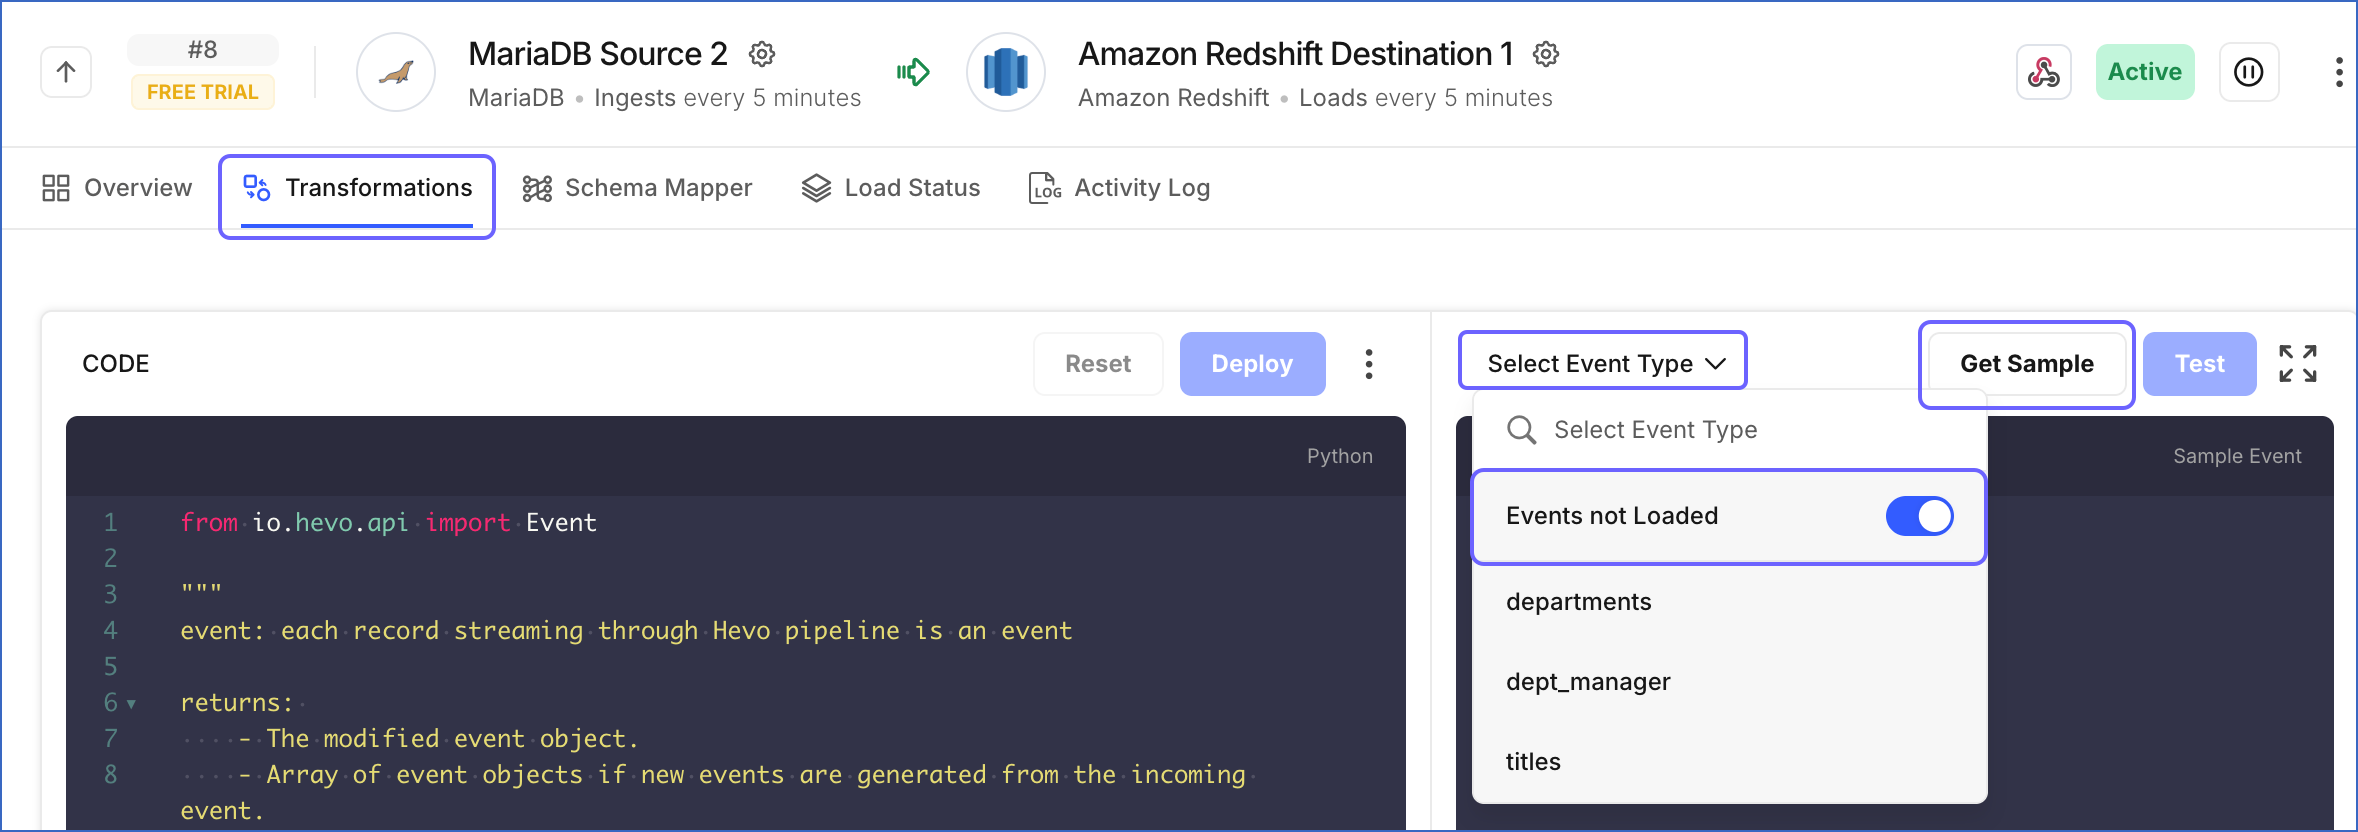
Task: Go to the Load Status tab
Action: (x=890, y=188)
